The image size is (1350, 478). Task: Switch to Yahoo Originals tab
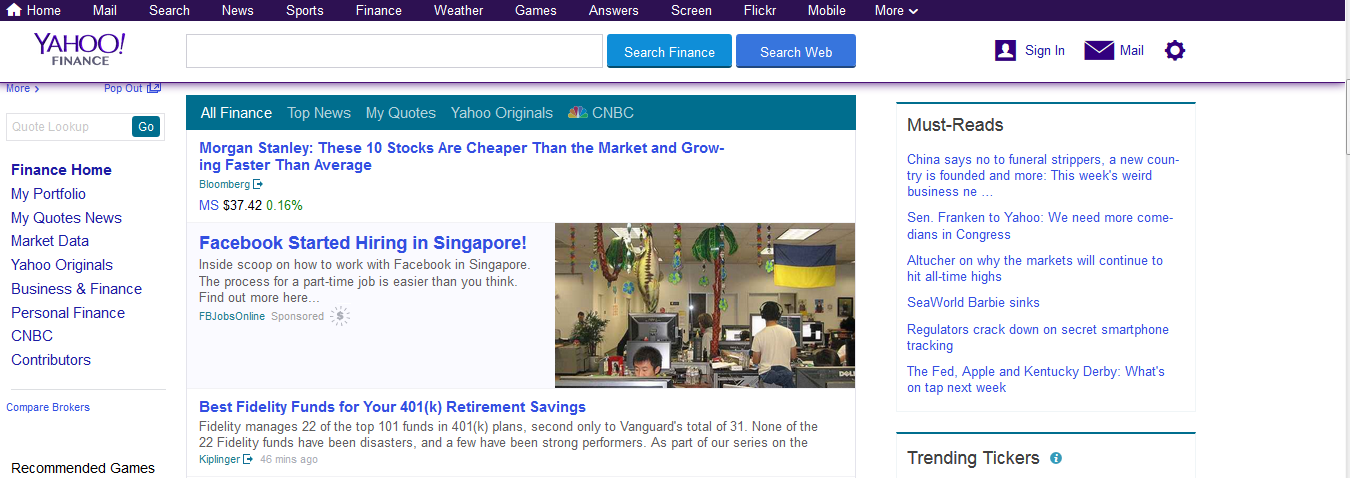pyautogui.click(x=502, y=113)
